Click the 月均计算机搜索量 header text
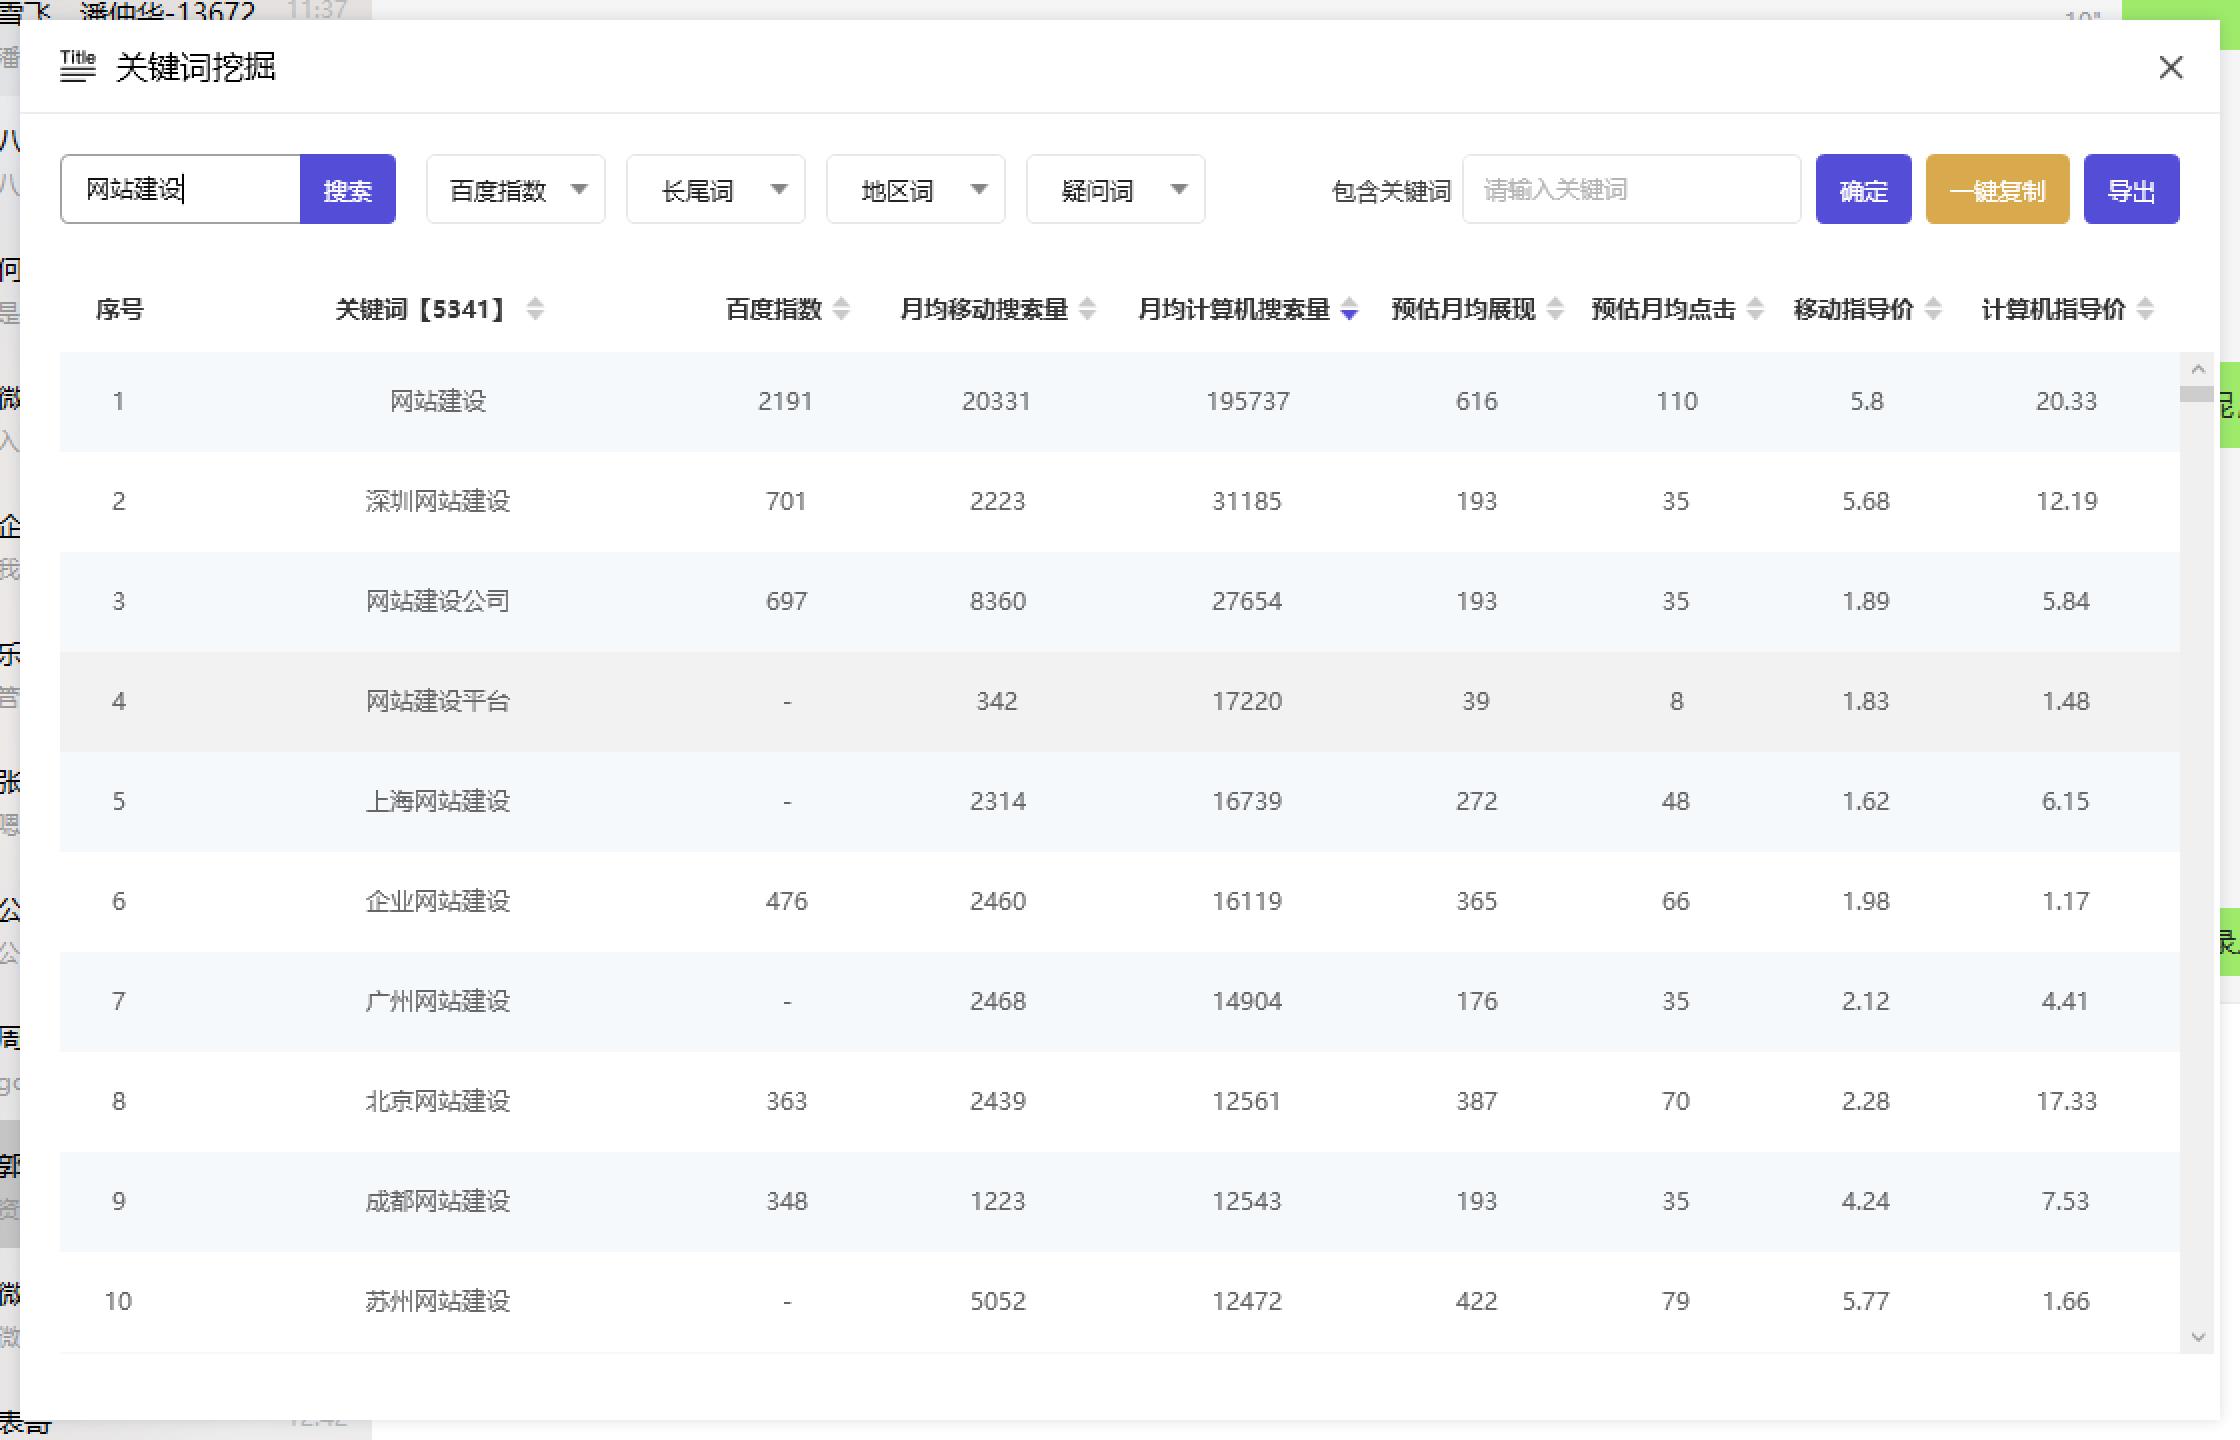This screenshot has width=2240, height=1440. pyautogui.click(x=1234, y=309)
